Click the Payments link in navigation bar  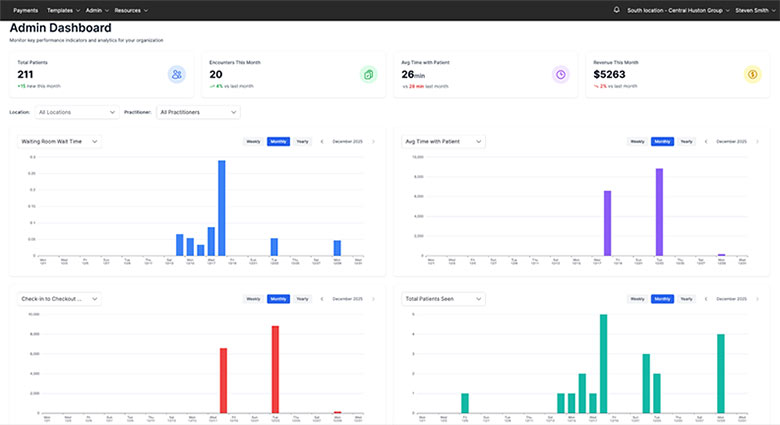point(25,10)
